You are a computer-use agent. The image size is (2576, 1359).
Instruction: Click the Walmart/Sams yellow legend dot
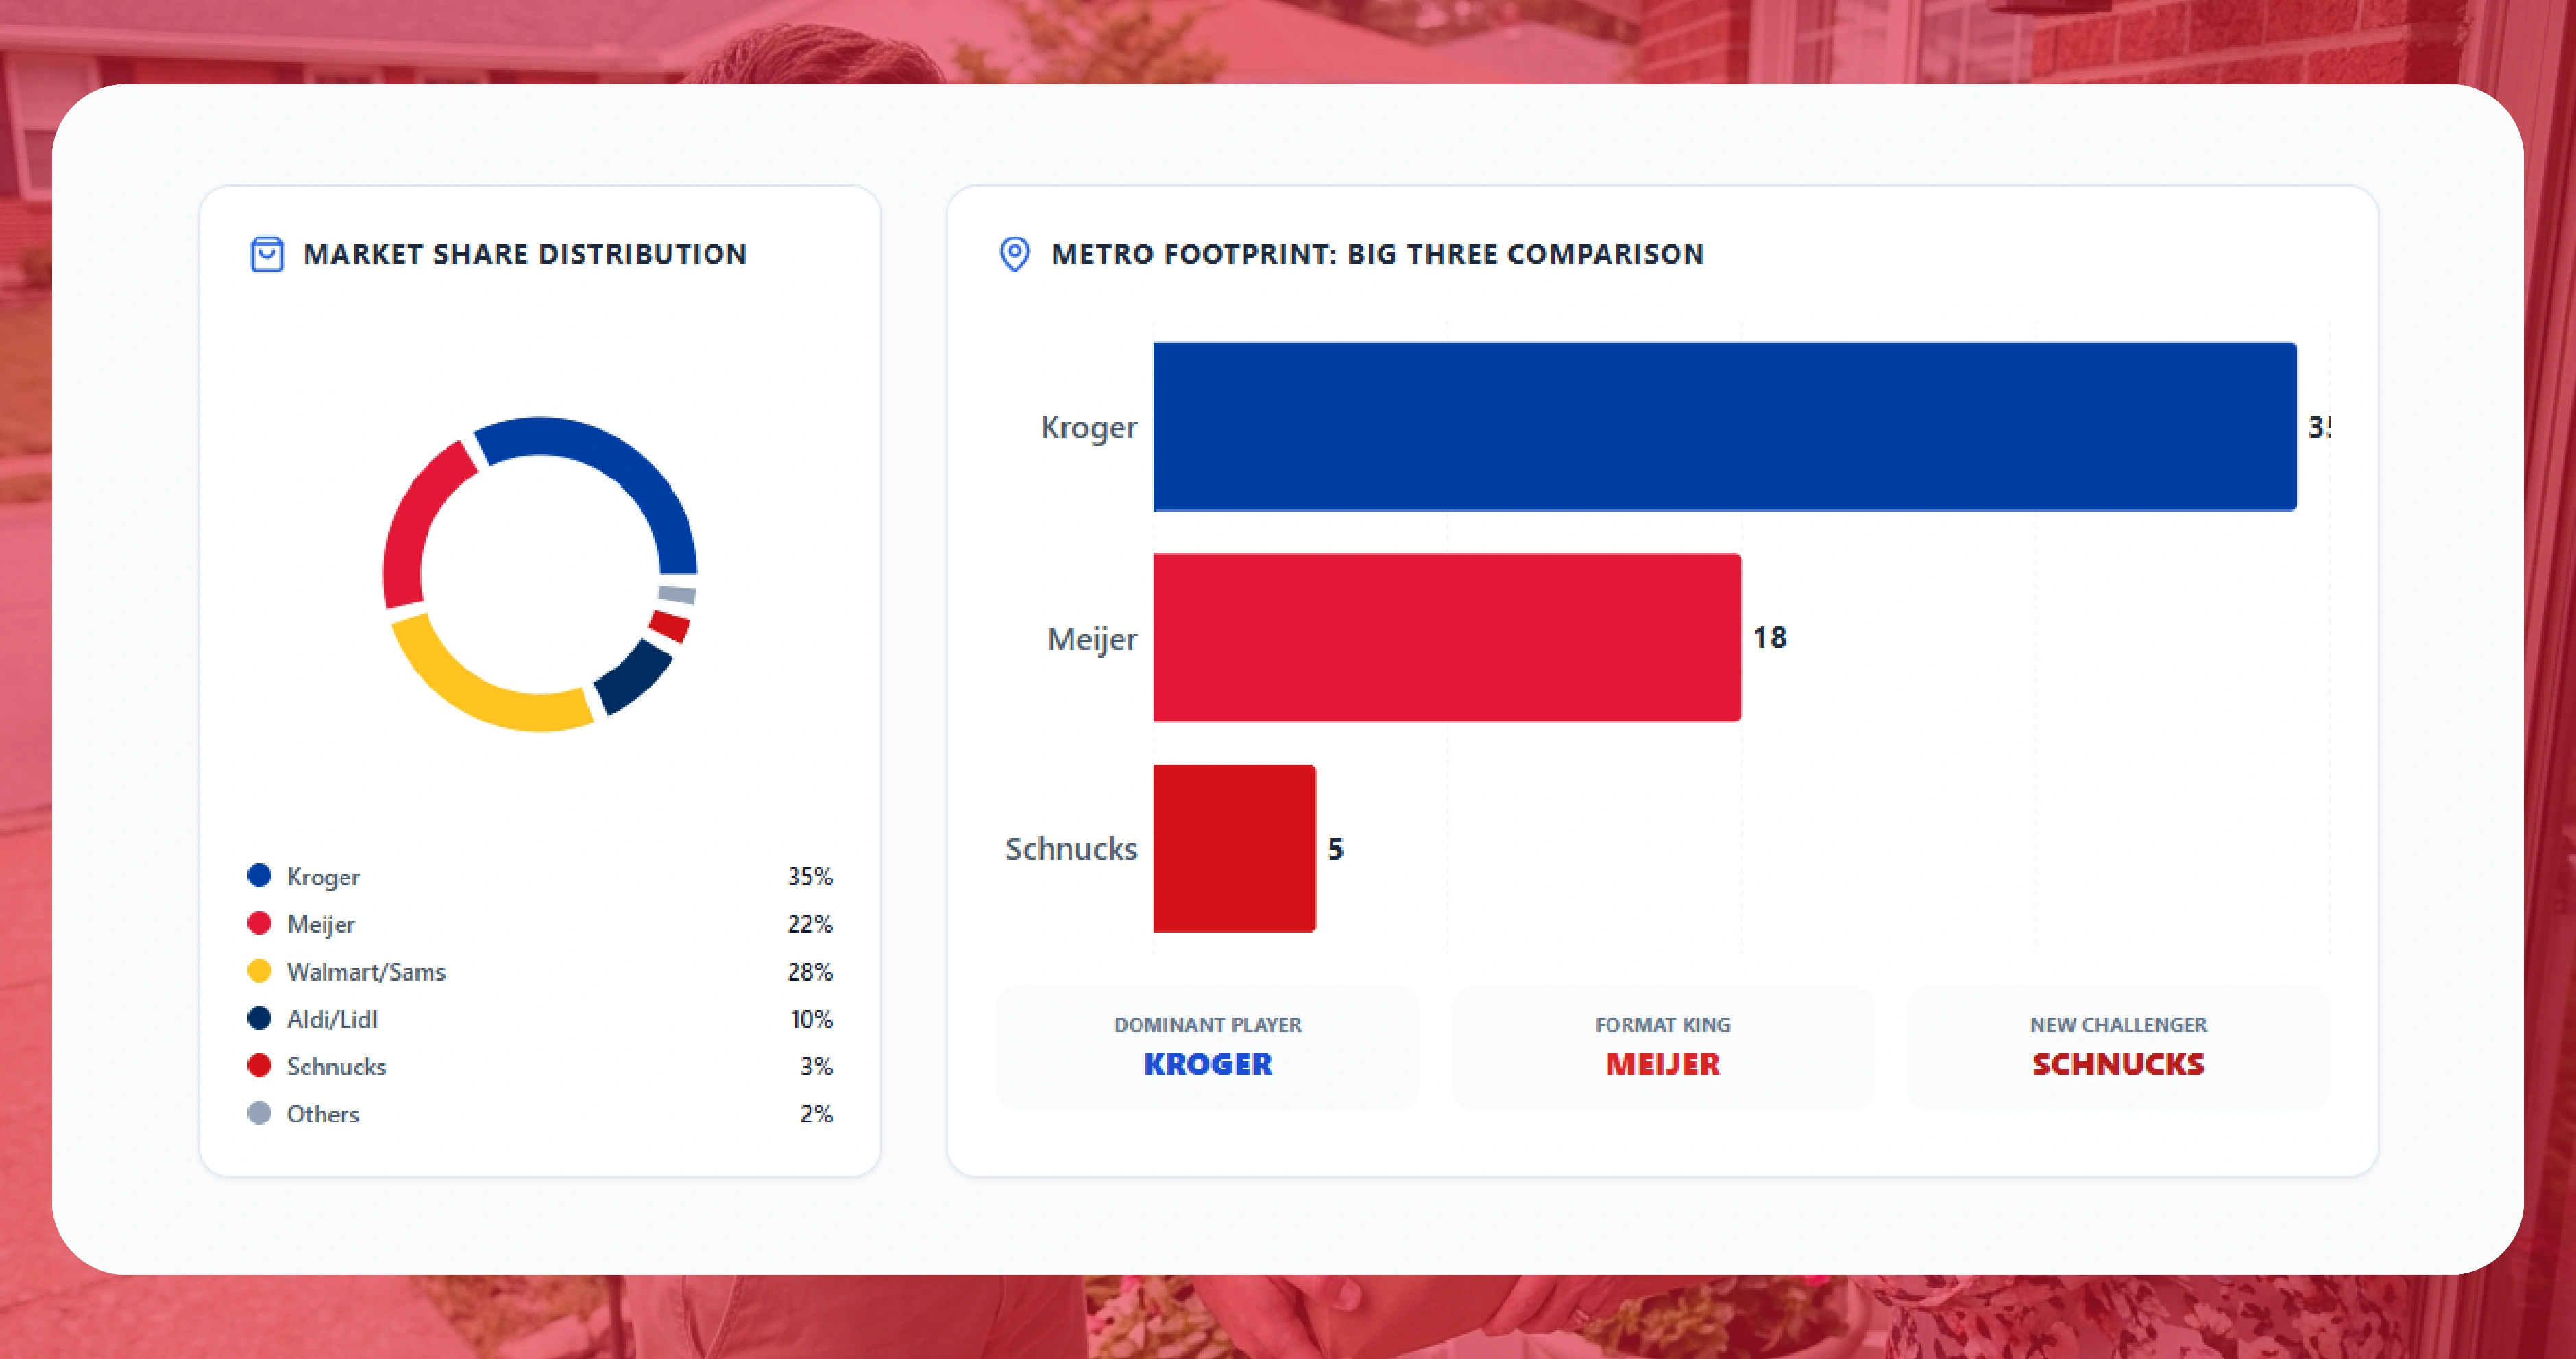(259, 971)
